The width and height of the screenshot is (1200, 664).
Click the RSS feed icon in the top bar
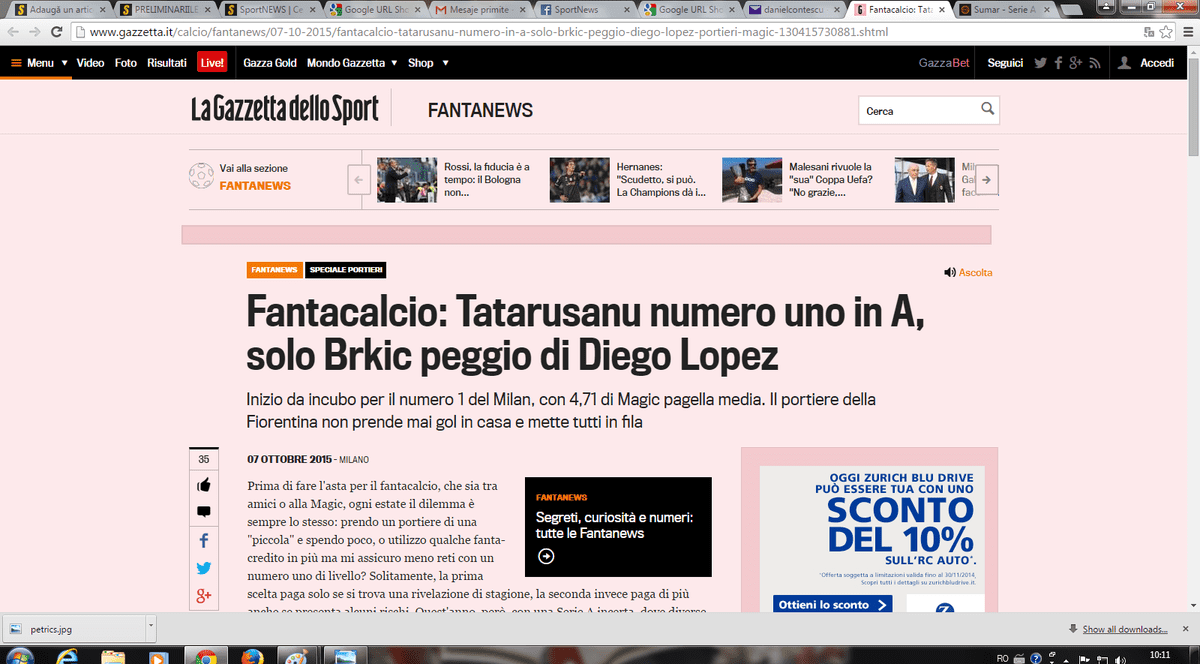(x=1094, y=62)
